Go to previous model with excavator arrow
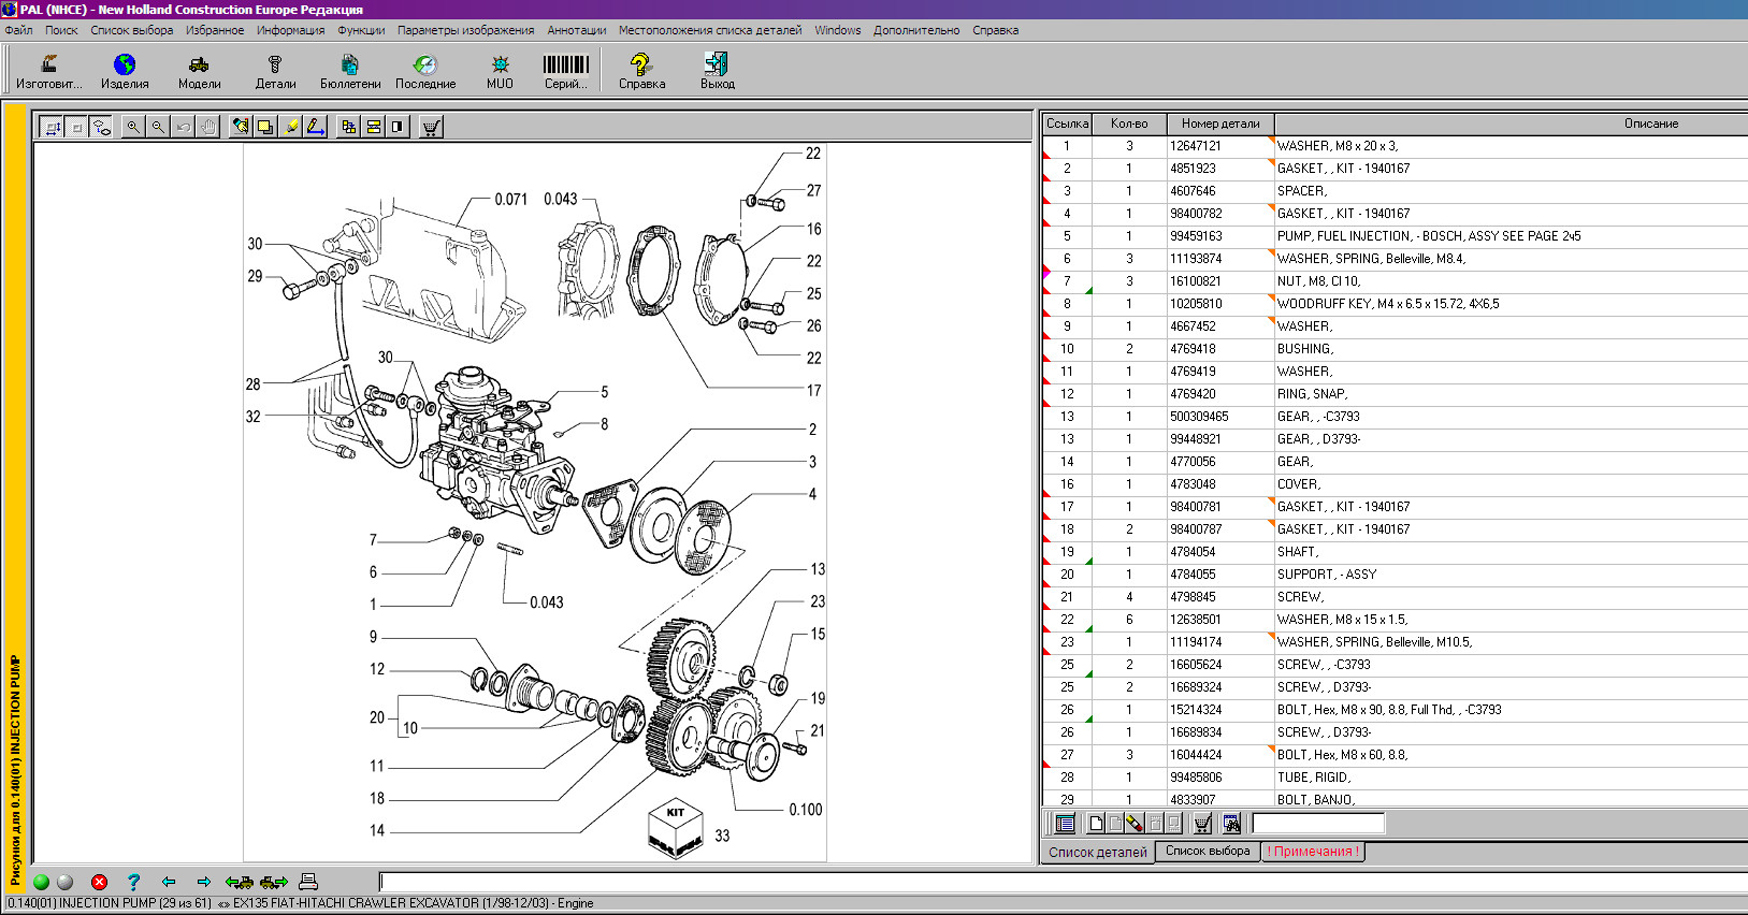This screenshot has height=915, width=1748. 239,882
